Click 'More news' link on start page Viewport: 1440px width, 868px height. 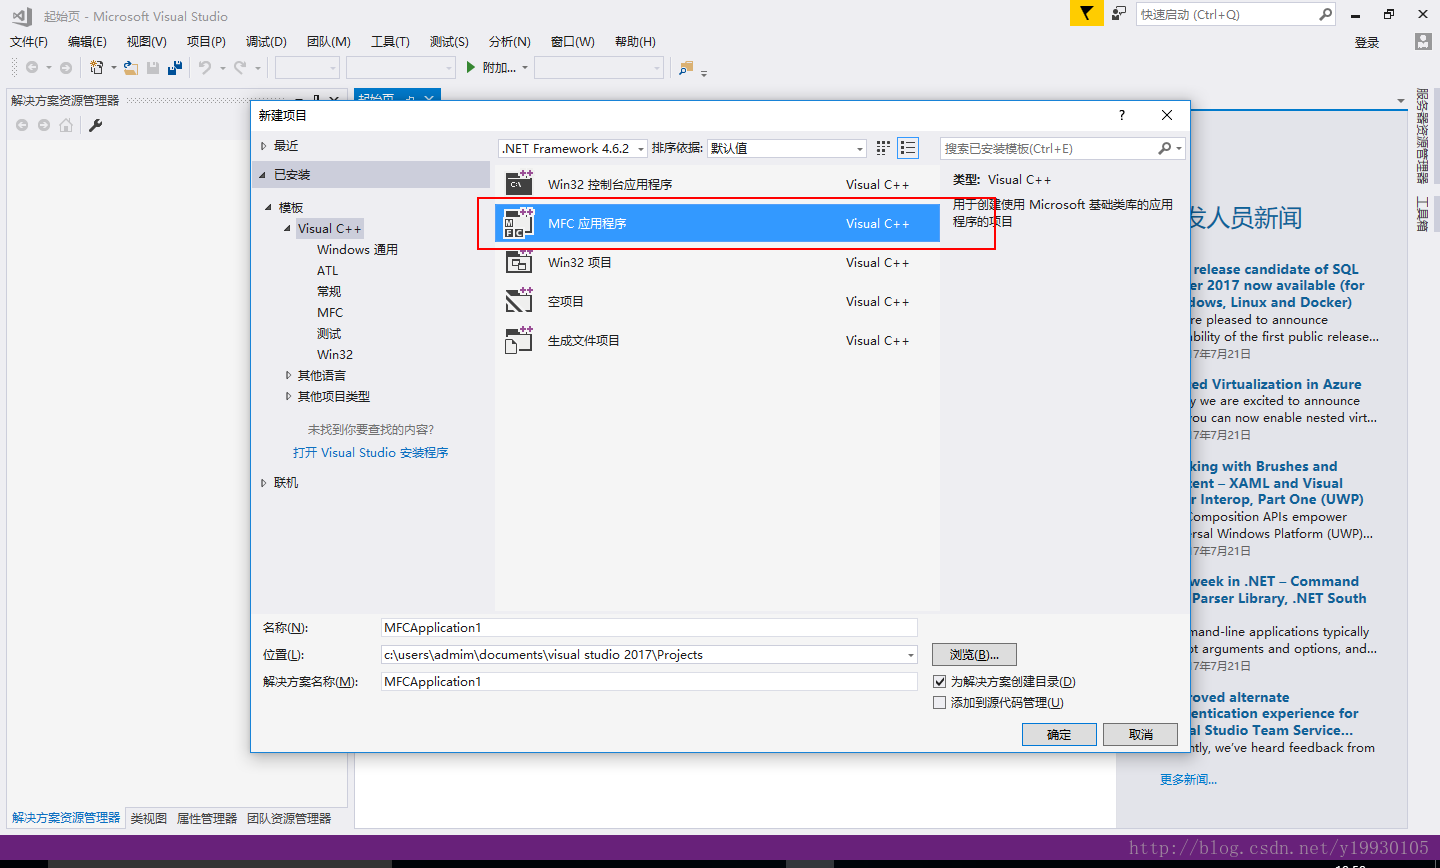[x=1188, y=779]
